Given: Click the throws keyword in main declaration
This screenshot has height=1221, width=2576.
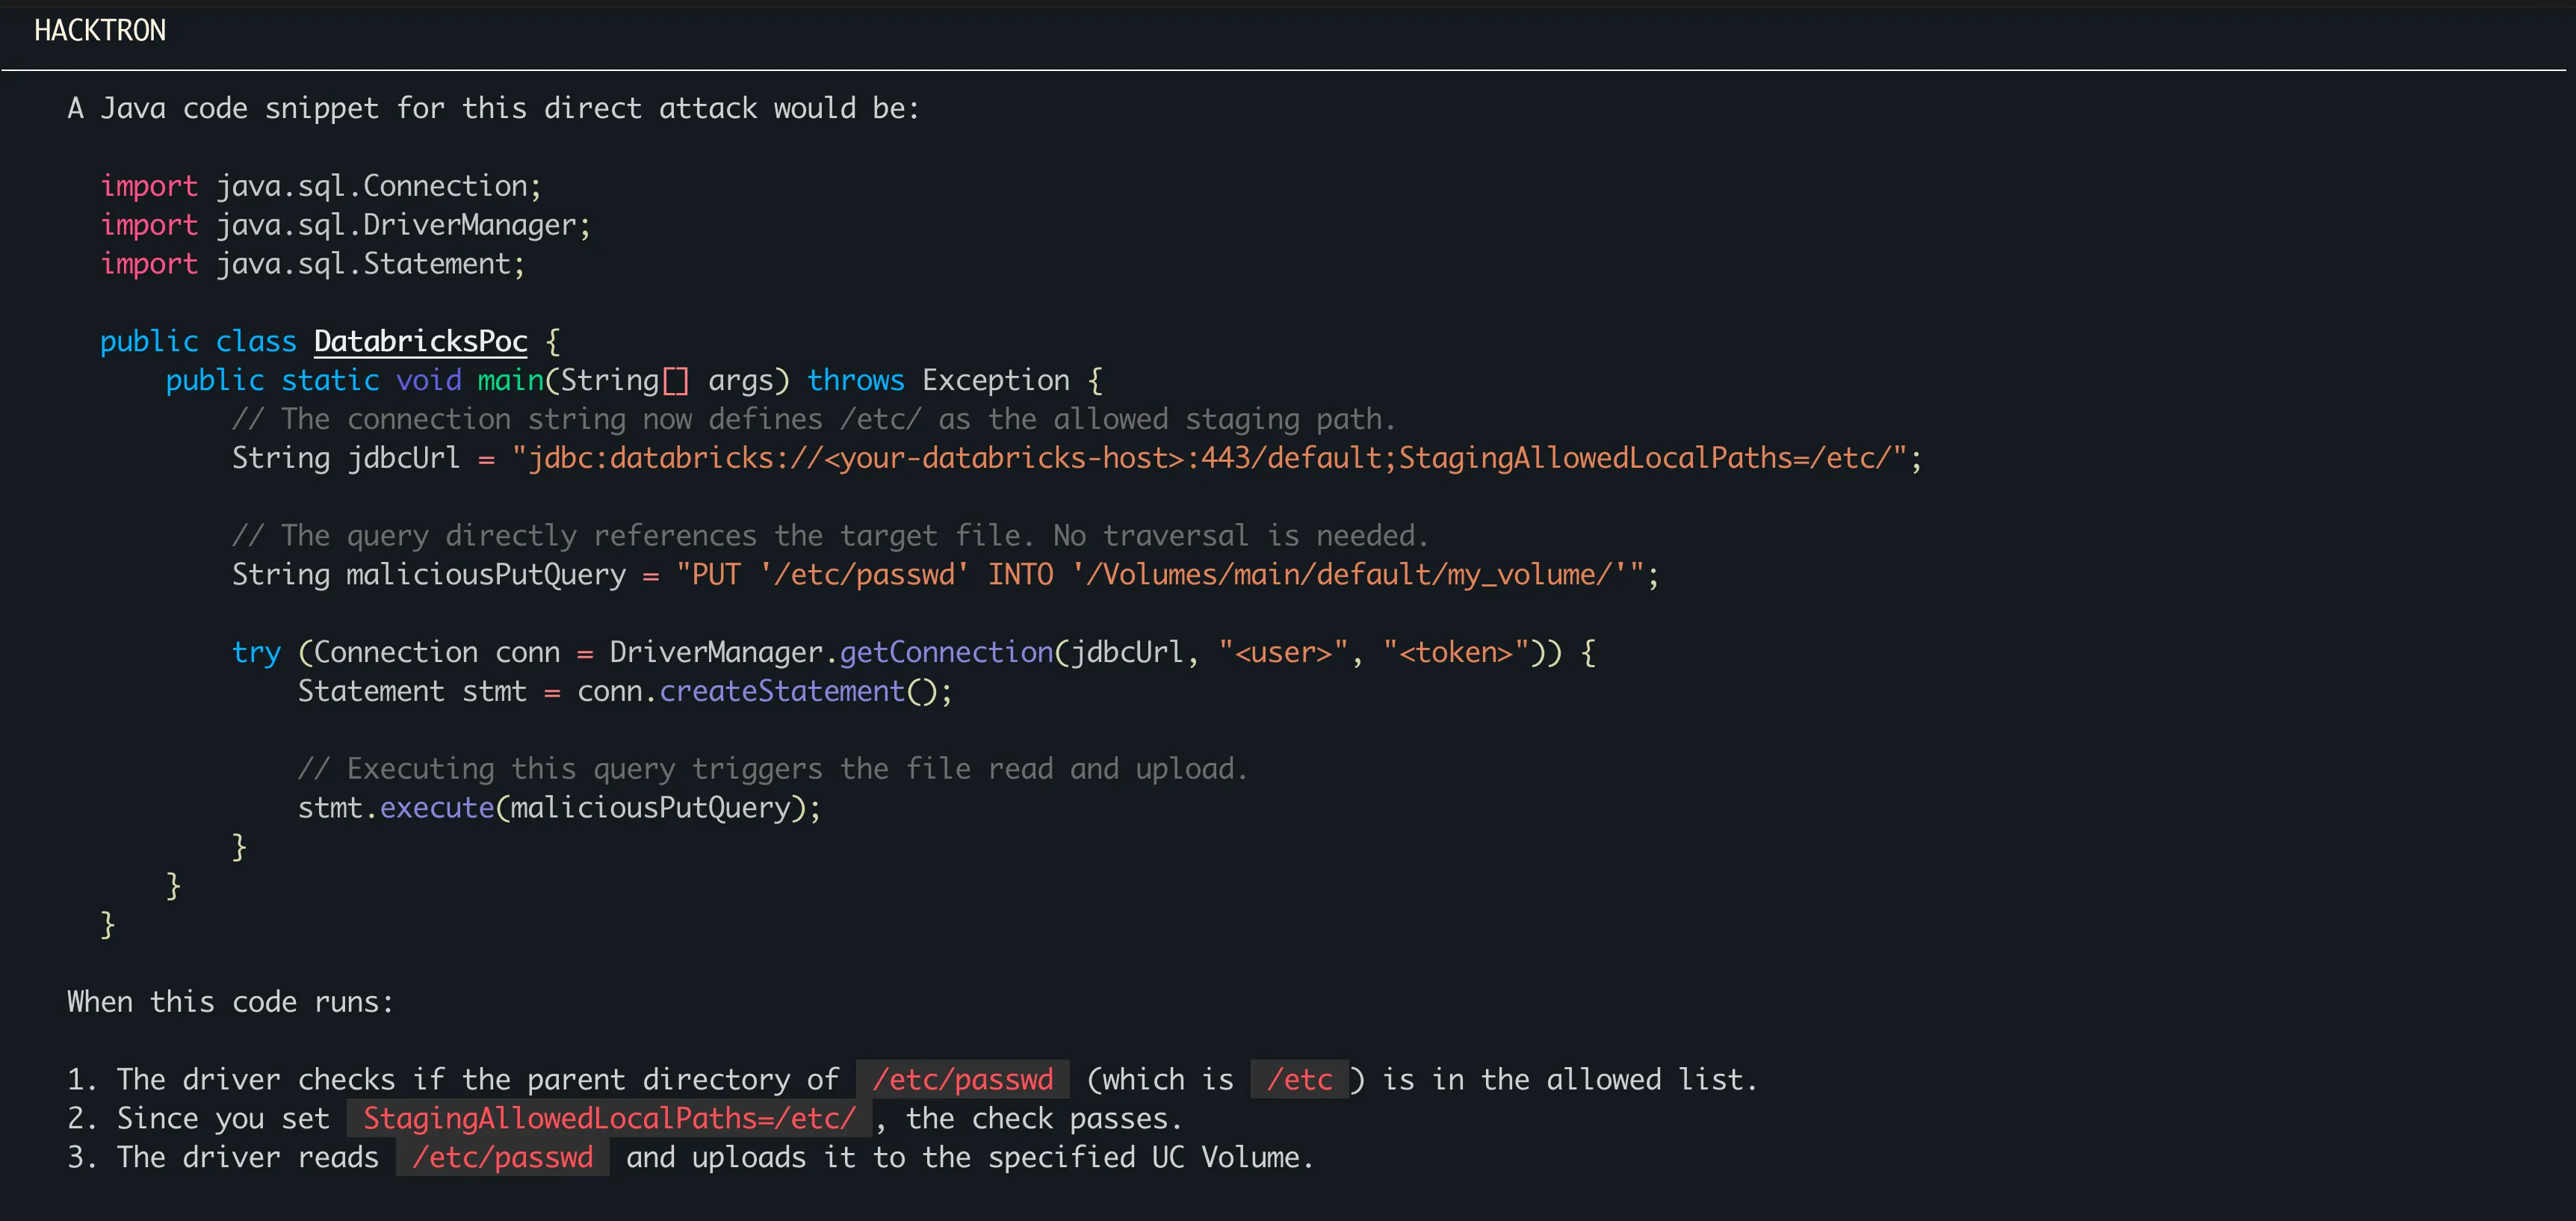Looking at the screenshot, I should point(856,380).
